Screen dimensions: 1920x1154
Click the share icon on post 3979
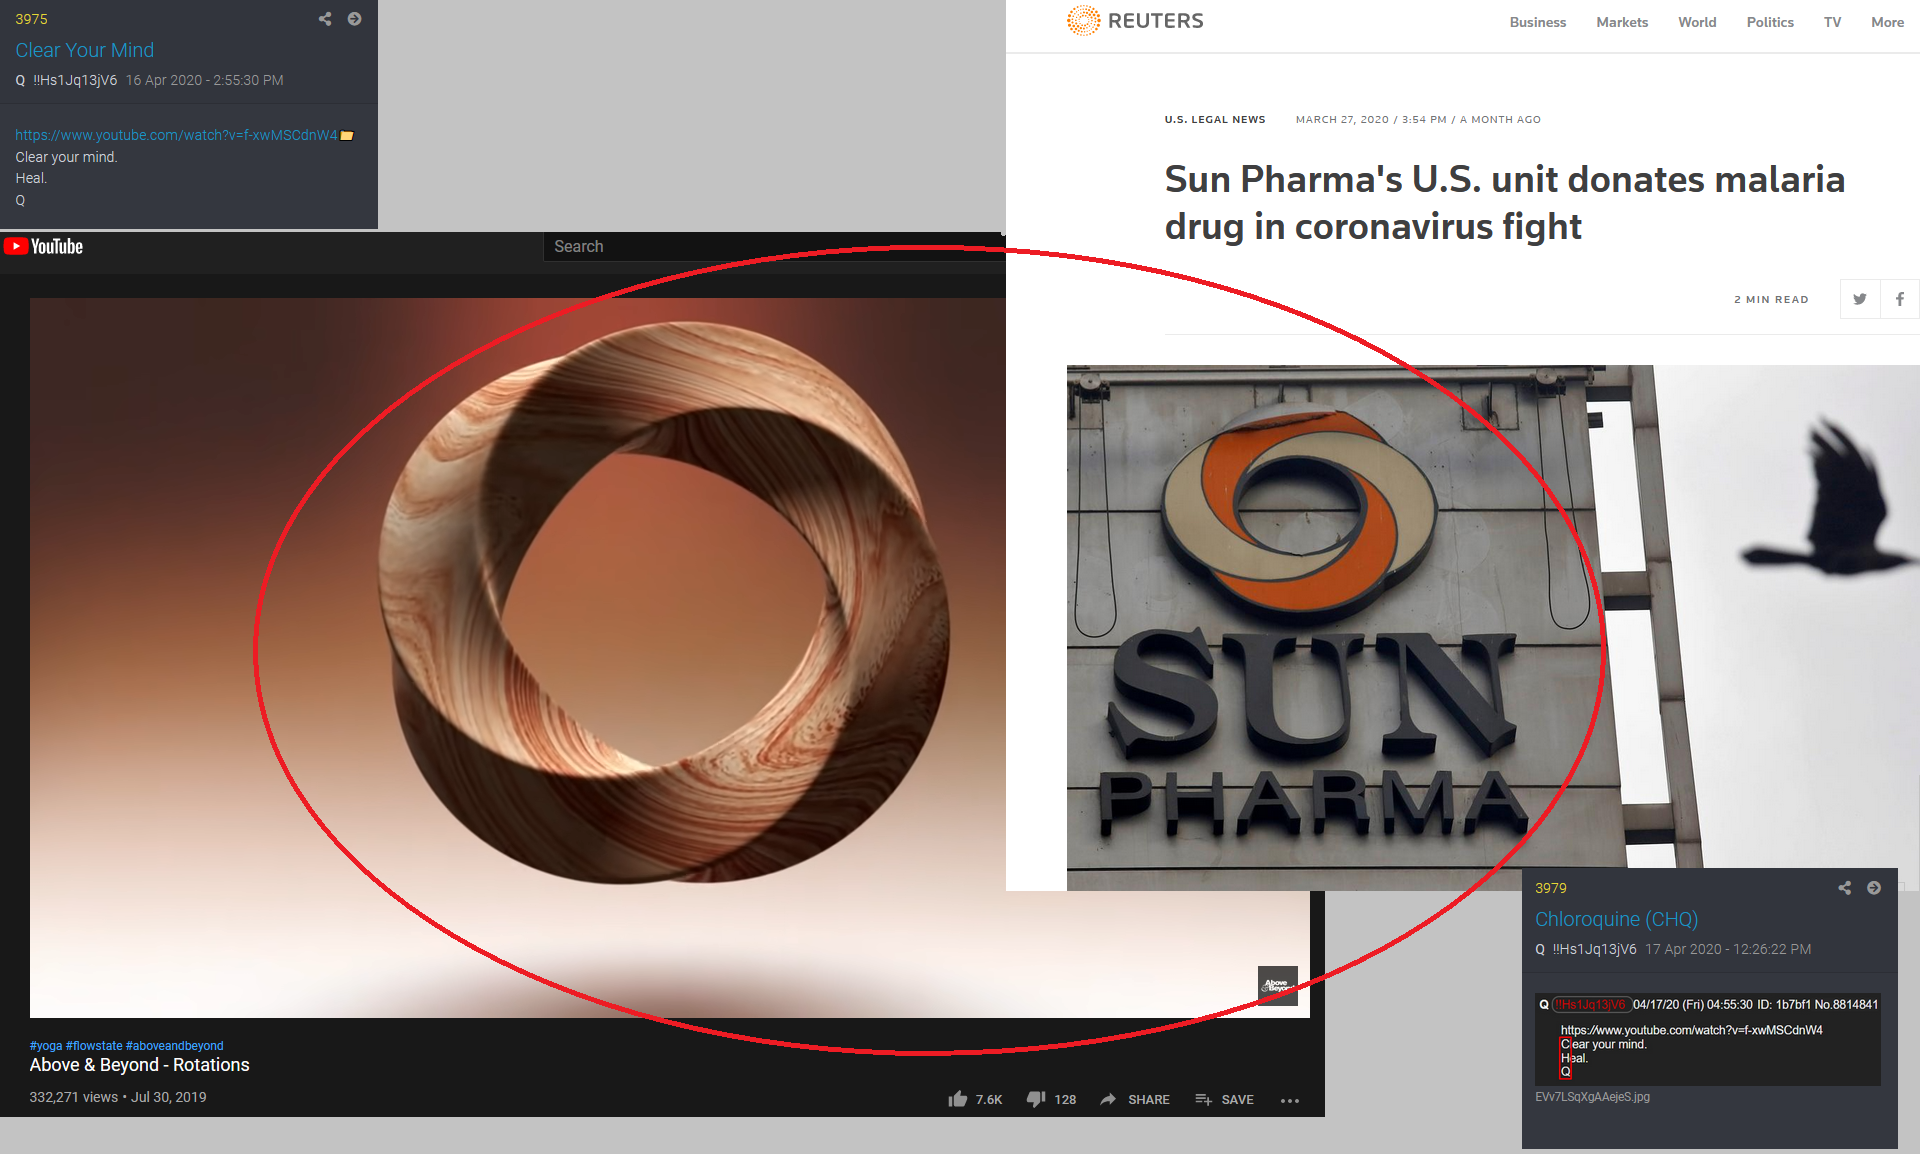coord(1845,888)
